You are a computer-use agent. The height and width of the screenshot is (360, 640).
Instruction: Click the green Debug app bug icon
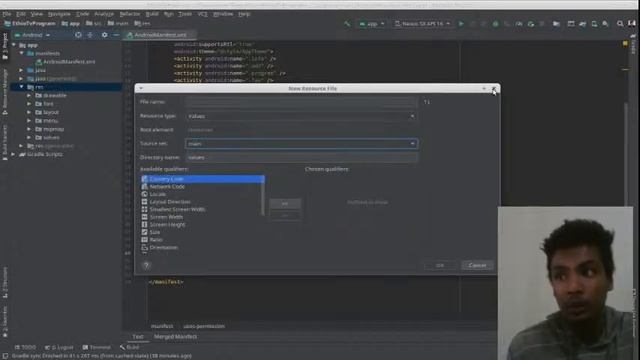(x=496, y=24)
